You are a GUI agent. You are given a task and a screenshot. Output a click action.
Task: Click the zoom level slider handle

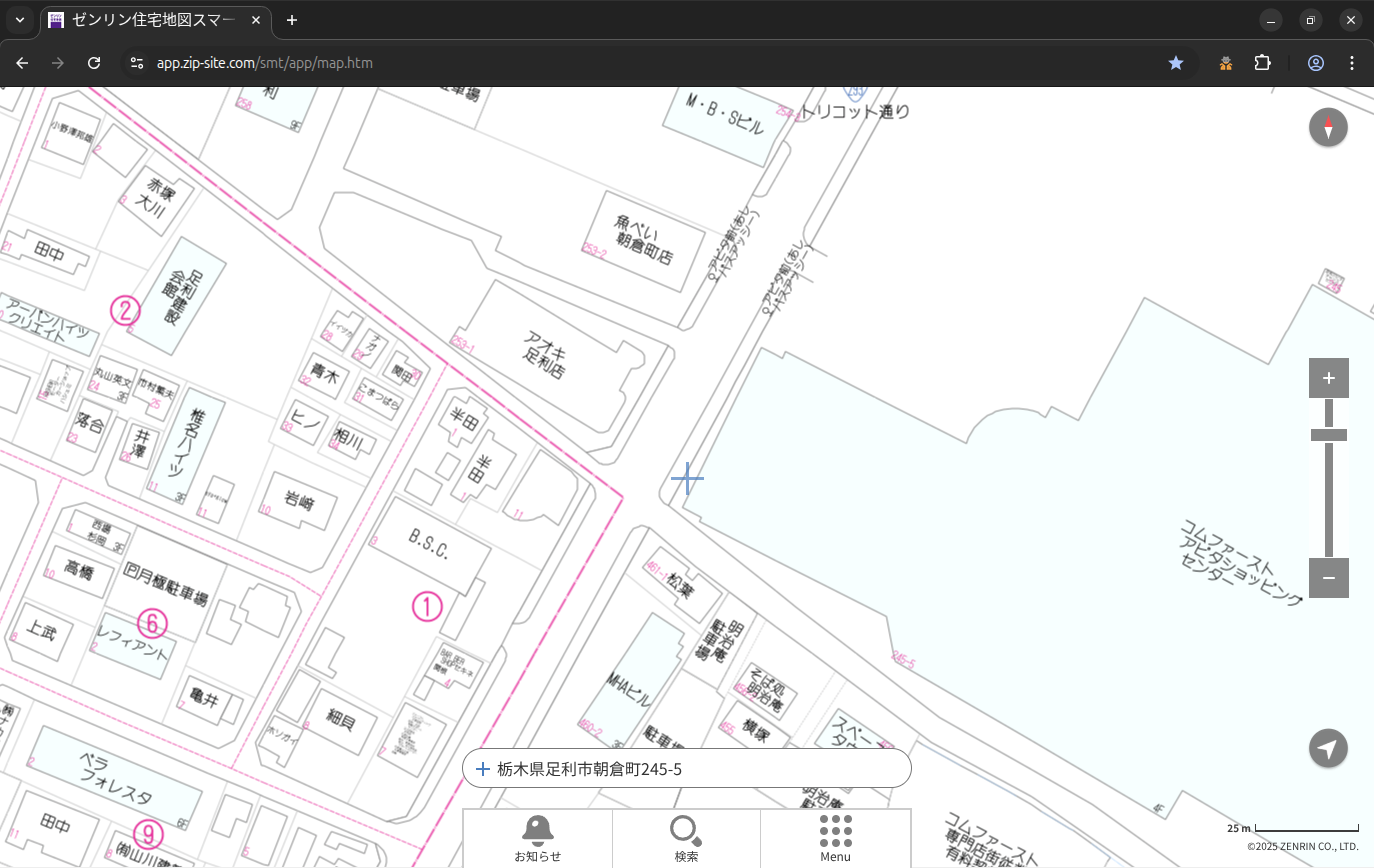click(1328, 435)
